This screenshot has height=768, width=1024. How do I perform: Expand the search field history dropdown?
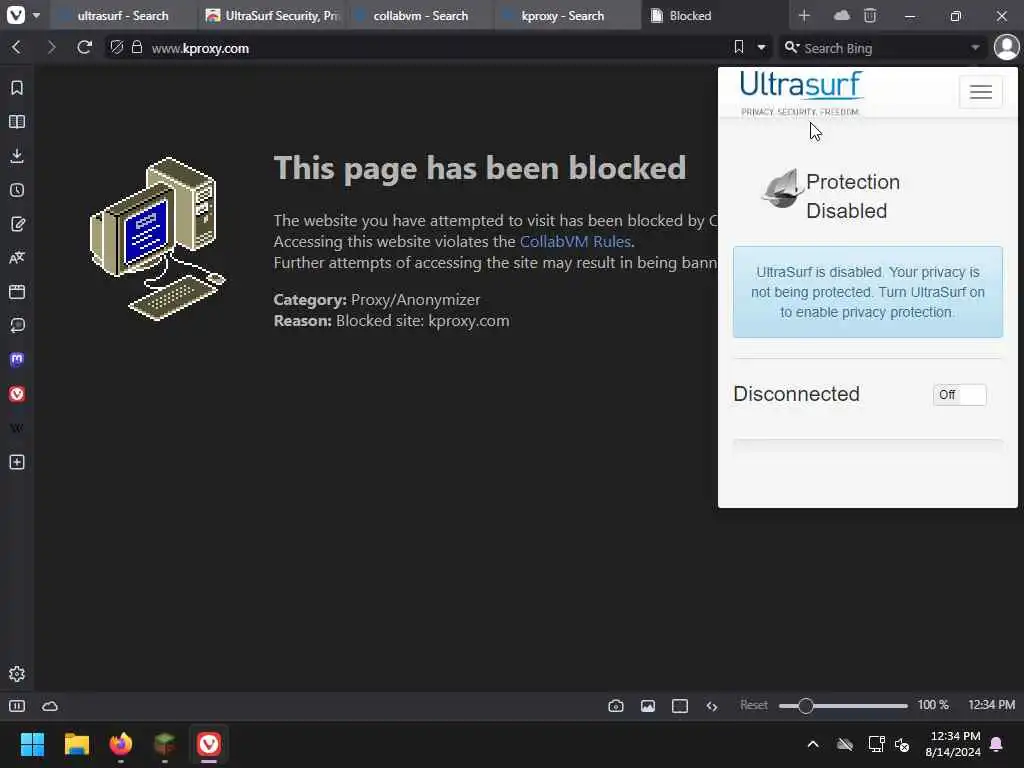[x=975, y=48]
